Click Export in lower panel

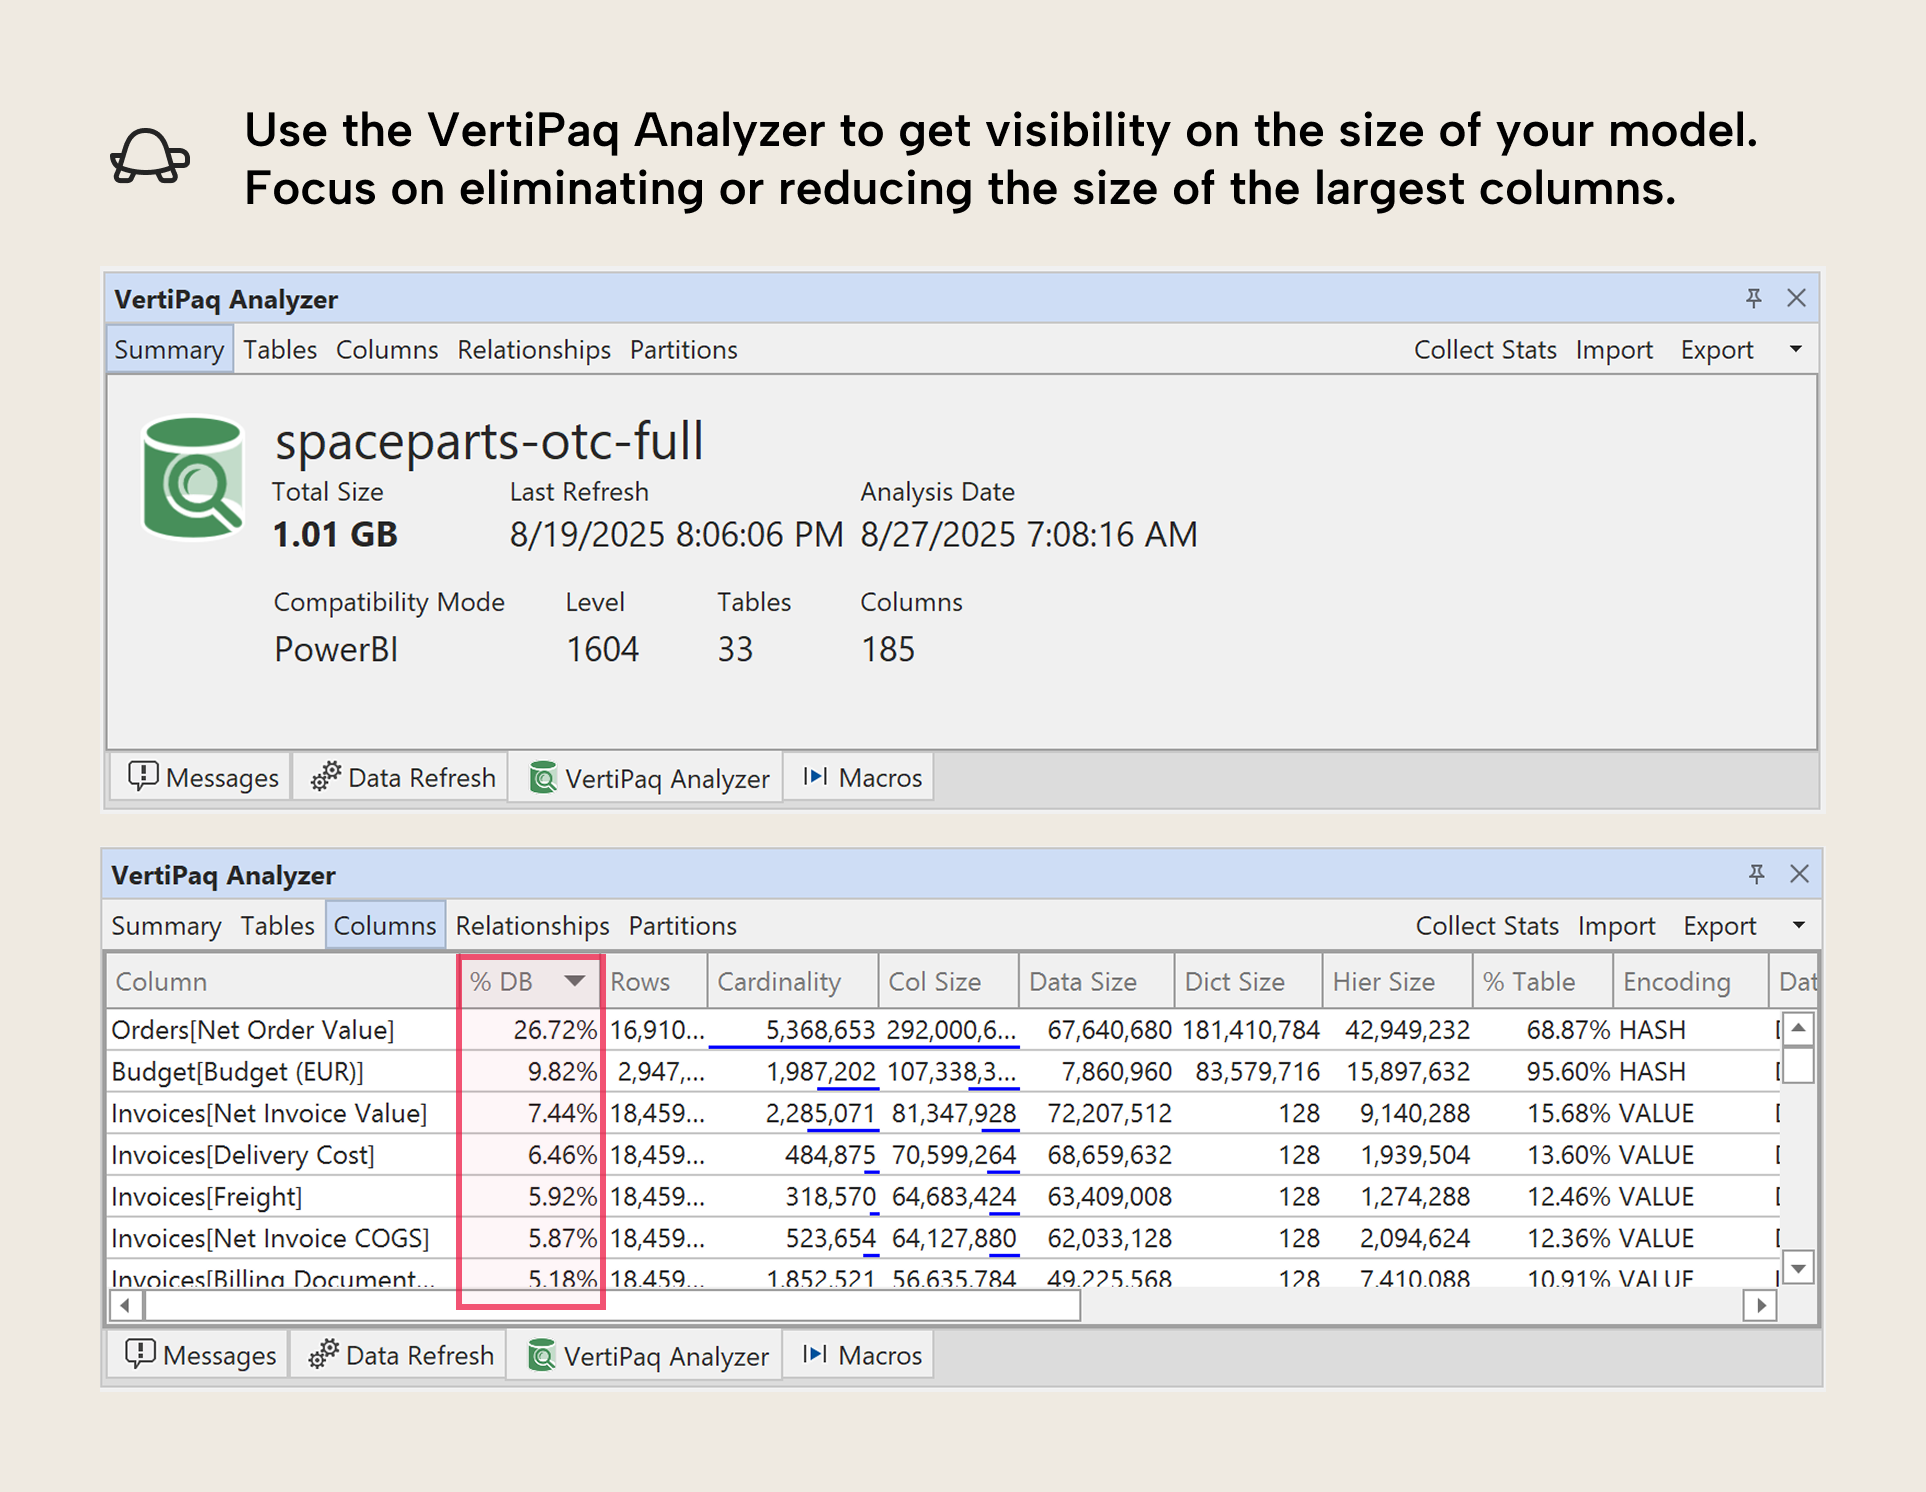click(x=1719, y=926)
